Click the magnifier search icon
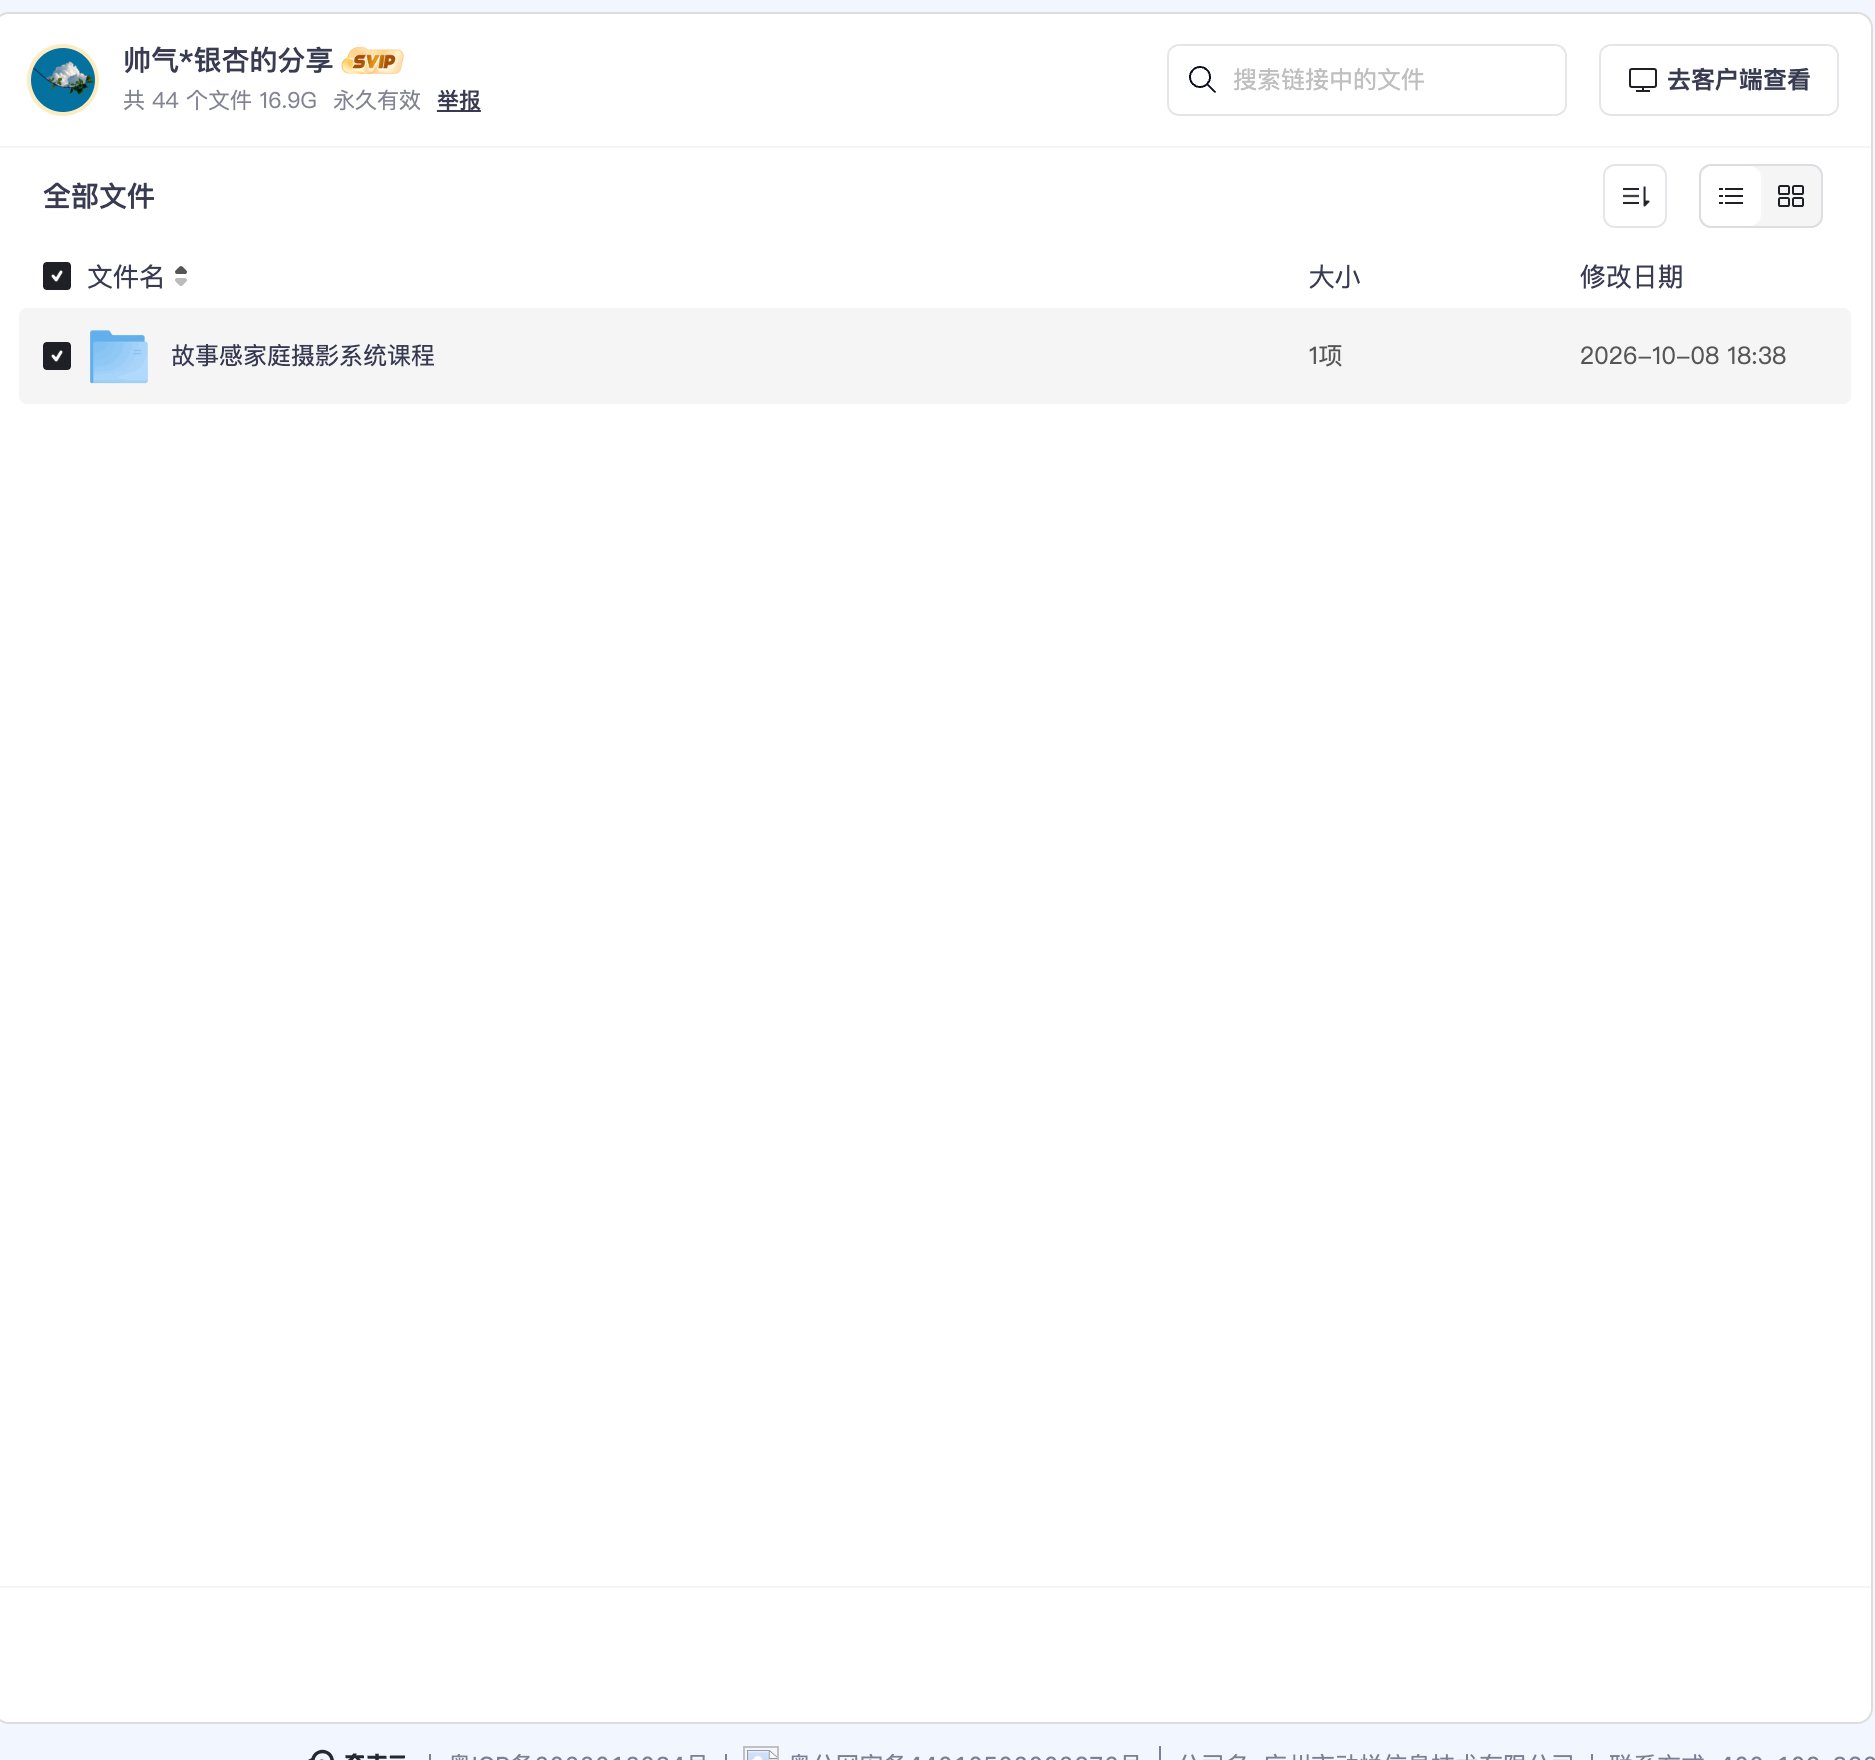This screenshot has width=1875, height=1760. pyautogui.click(x=1202, y=80)
